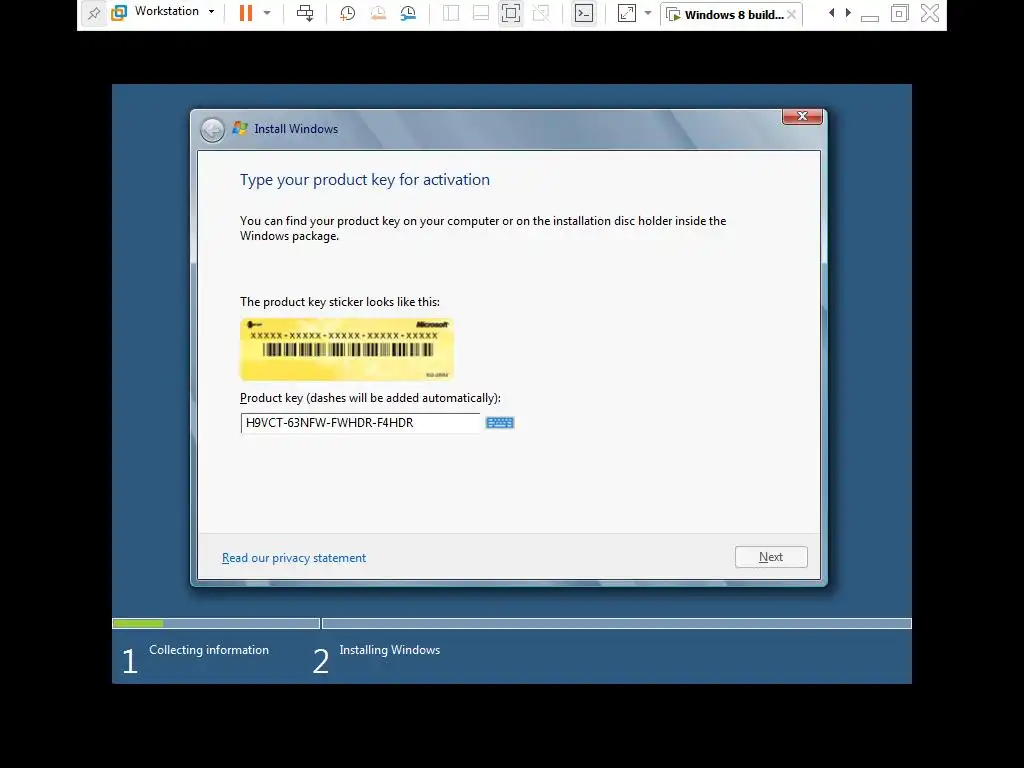The height and width of the screenshot is (768, 1024).
Task: Expand the Workstation dropdown arrow
Action: [212, 12]
